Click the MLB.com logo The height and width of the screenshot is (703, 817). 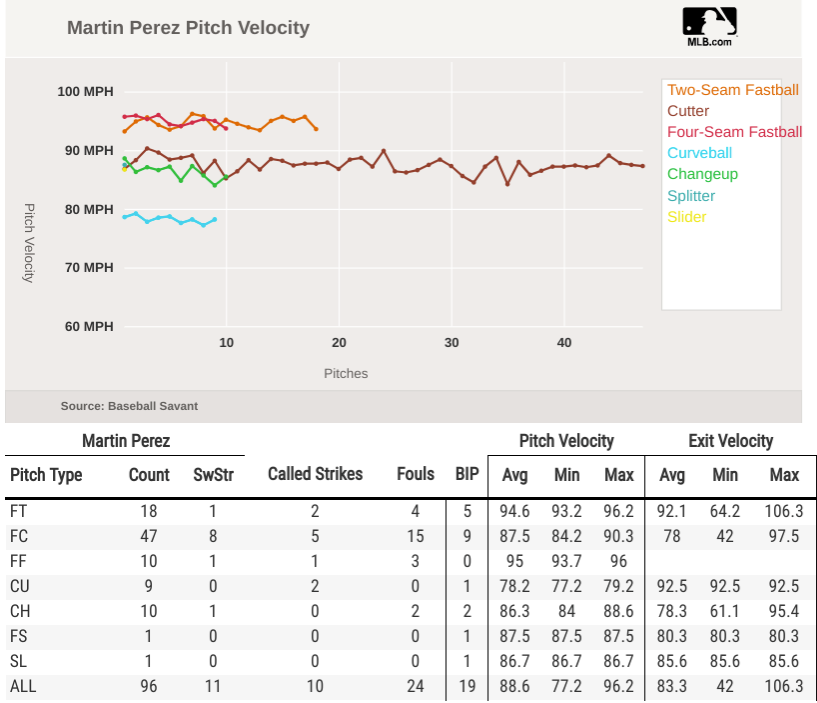click(x=709, y=27)
